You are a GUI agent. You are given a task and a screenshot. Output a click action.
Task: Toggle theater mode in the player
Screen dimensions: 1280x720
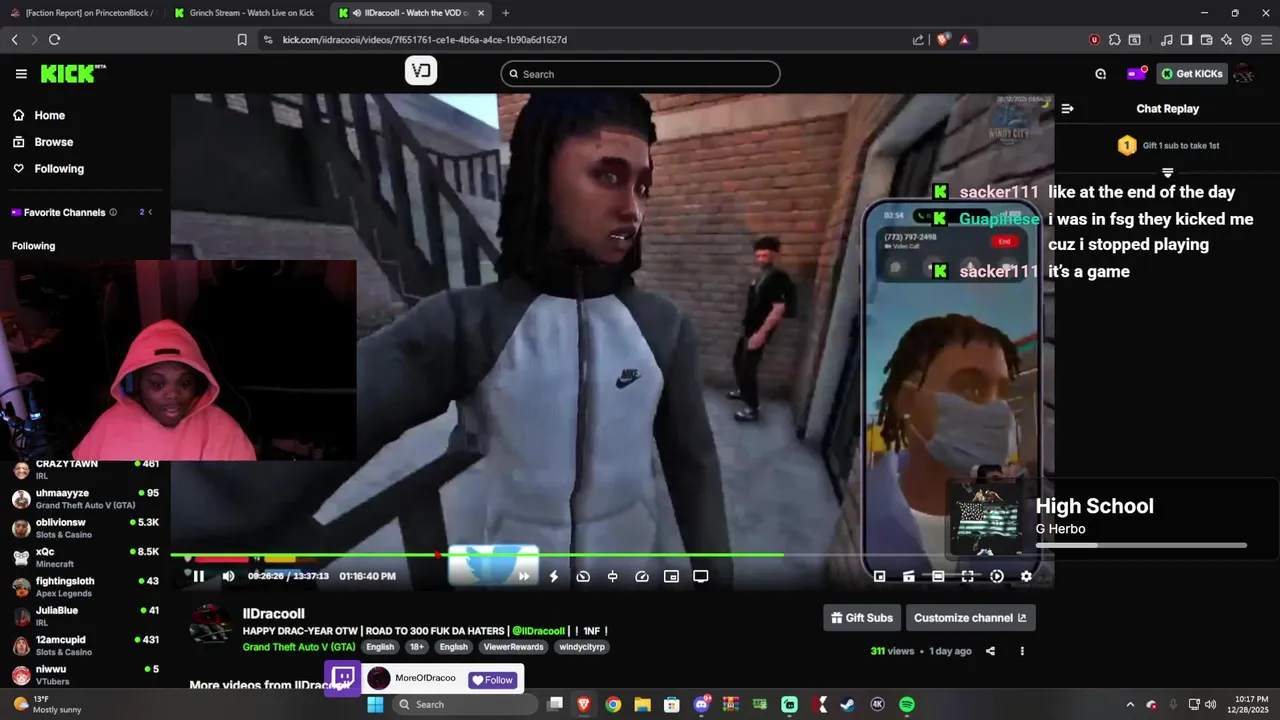[938, 576]
